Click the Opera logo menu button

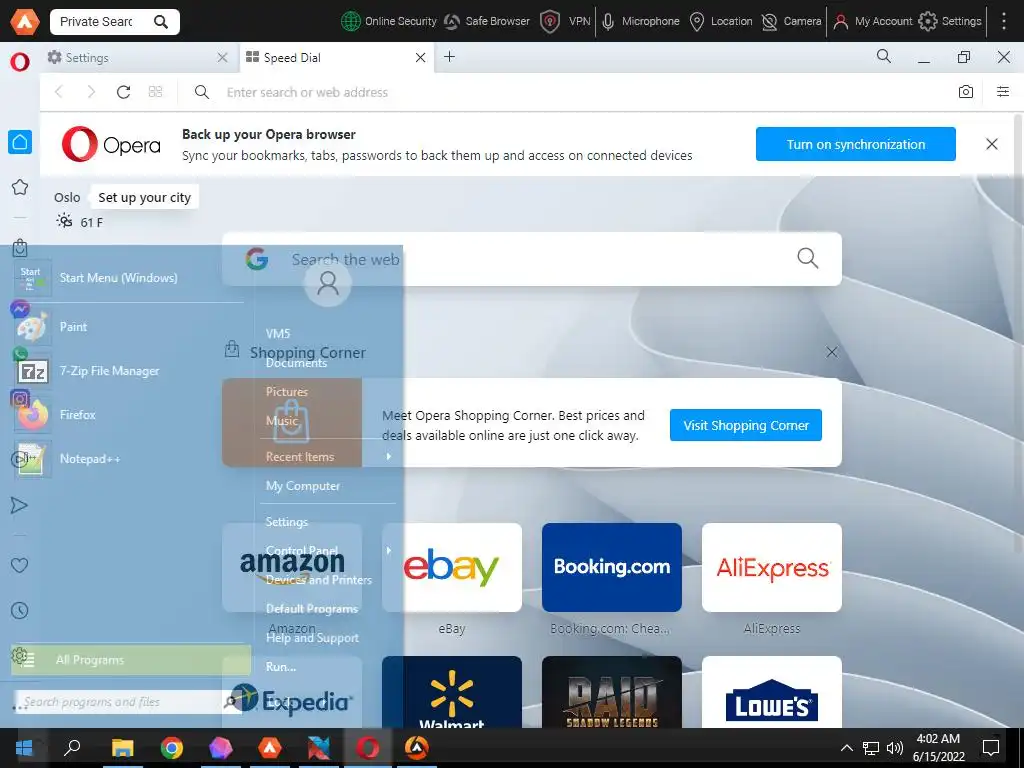tap(20, 62)
